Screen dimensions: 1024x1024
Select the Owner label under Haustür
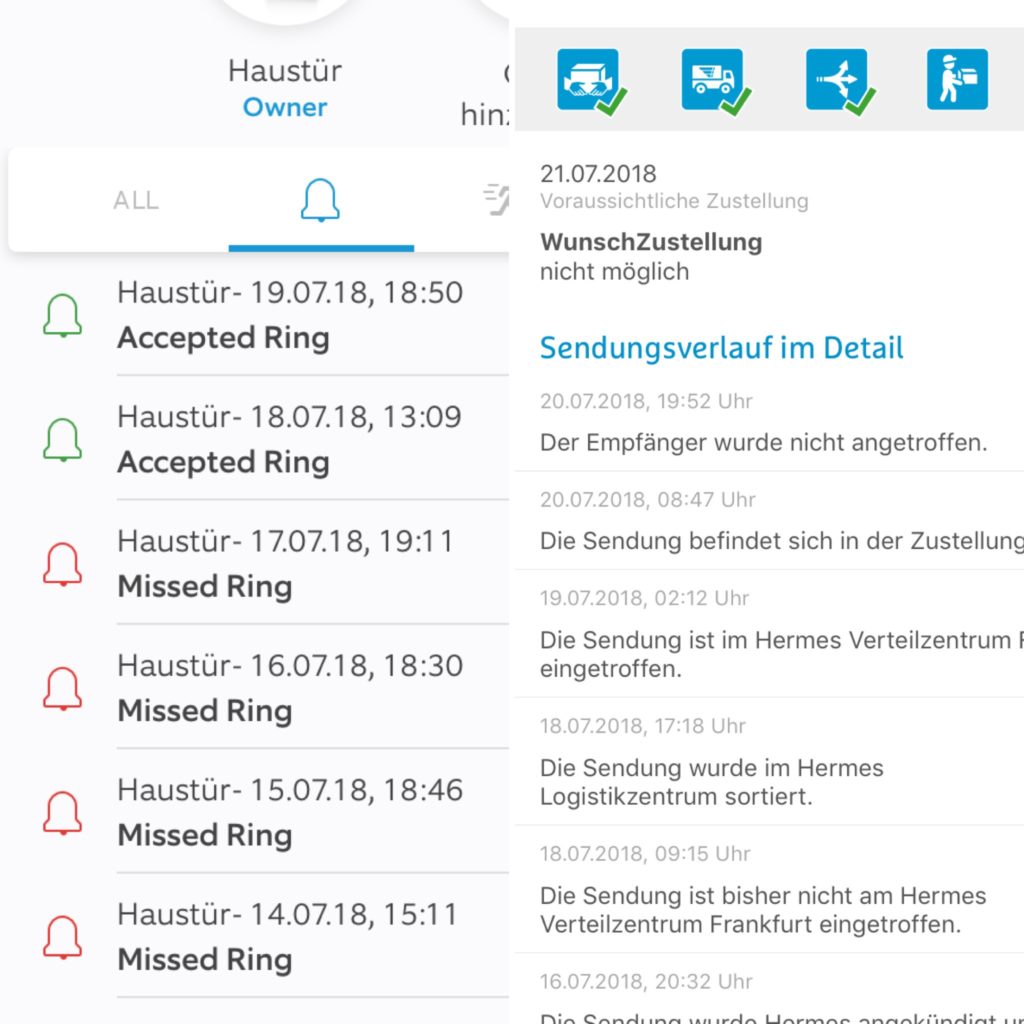285,108
